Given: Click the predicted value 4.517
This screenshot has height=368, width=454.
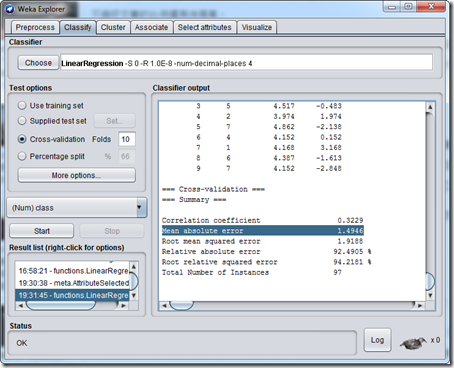Looking at the screenshot, I should (x=284, y=106).
